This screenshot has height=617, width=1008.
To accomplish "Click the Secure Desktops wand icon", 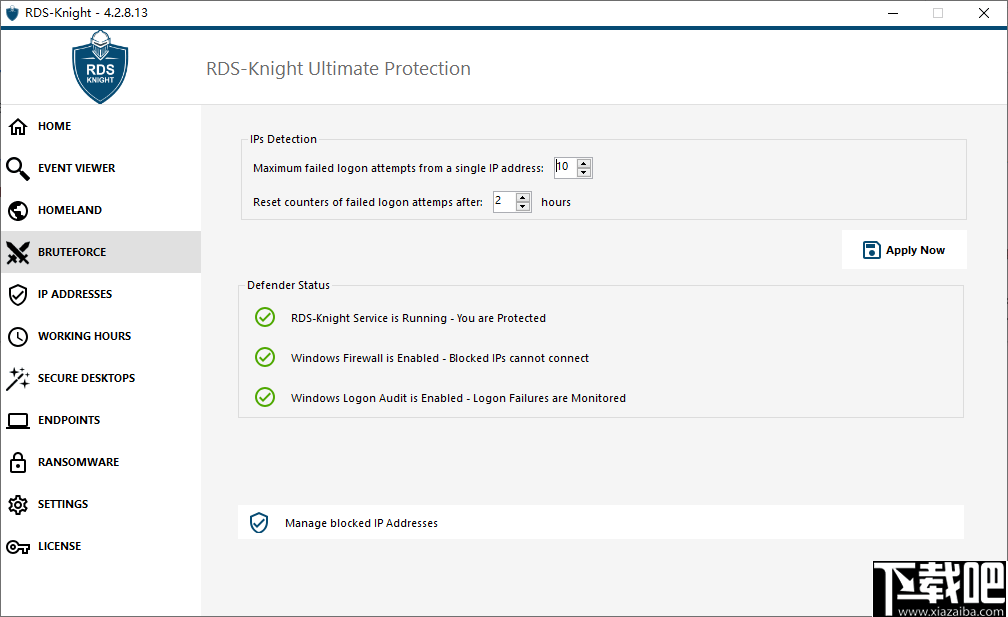I will click(x=17, y=379).
